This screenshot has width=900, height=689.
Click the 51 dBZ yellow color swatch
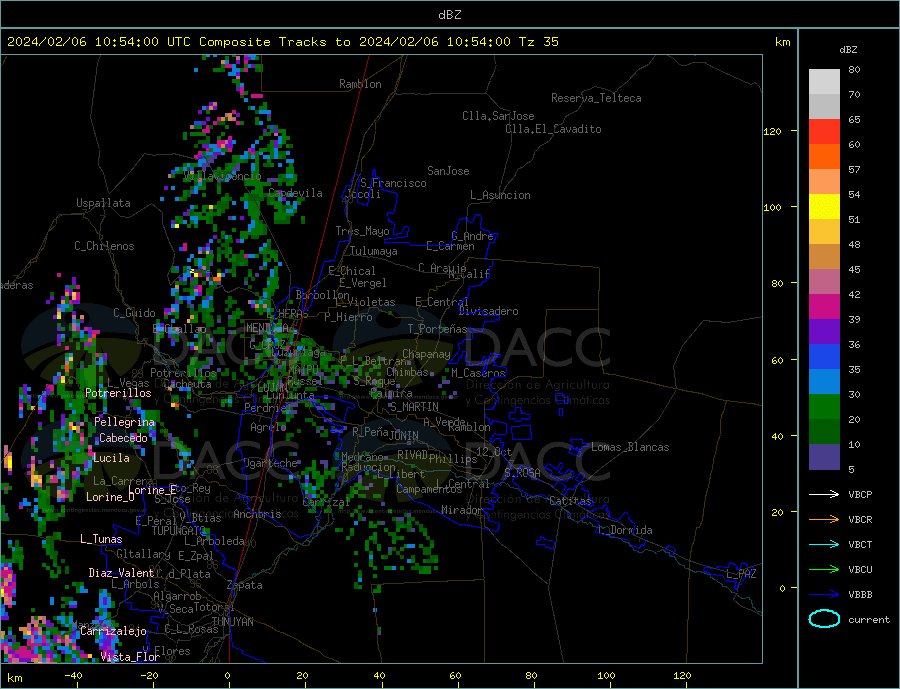[x=824, y=207]
